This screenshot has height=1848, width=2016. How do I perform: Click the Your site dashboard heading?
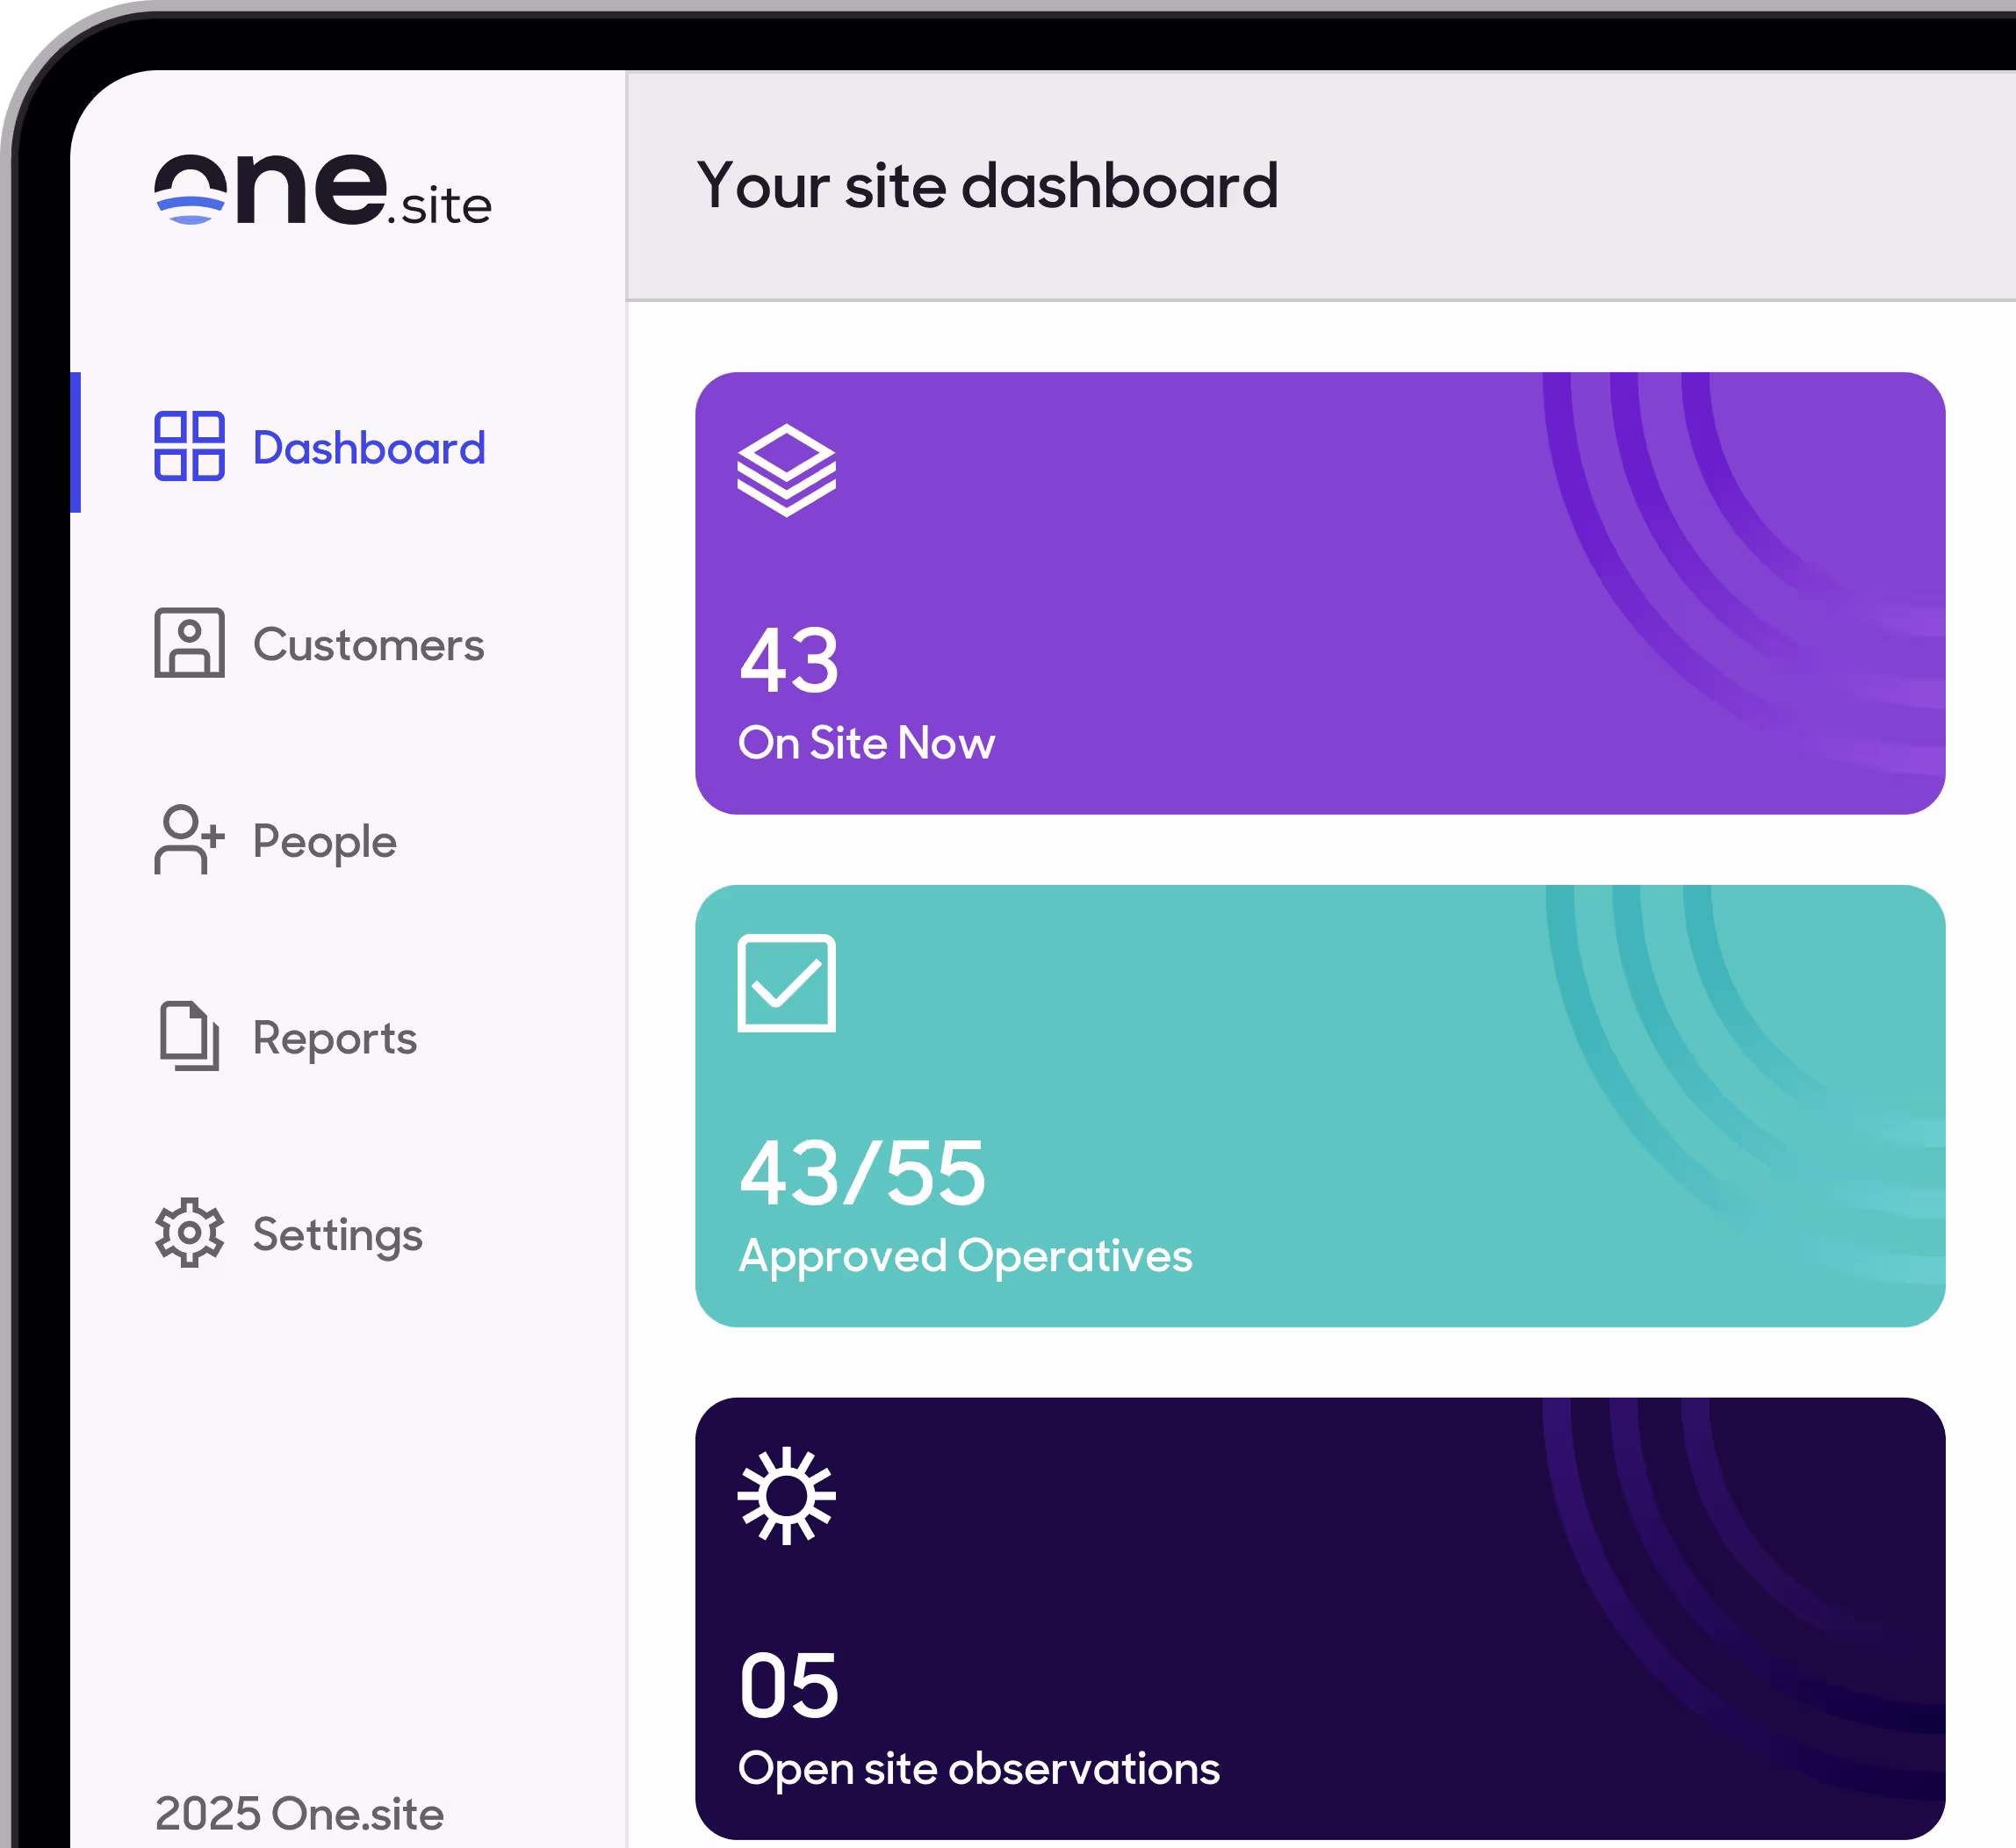[987, 186]
